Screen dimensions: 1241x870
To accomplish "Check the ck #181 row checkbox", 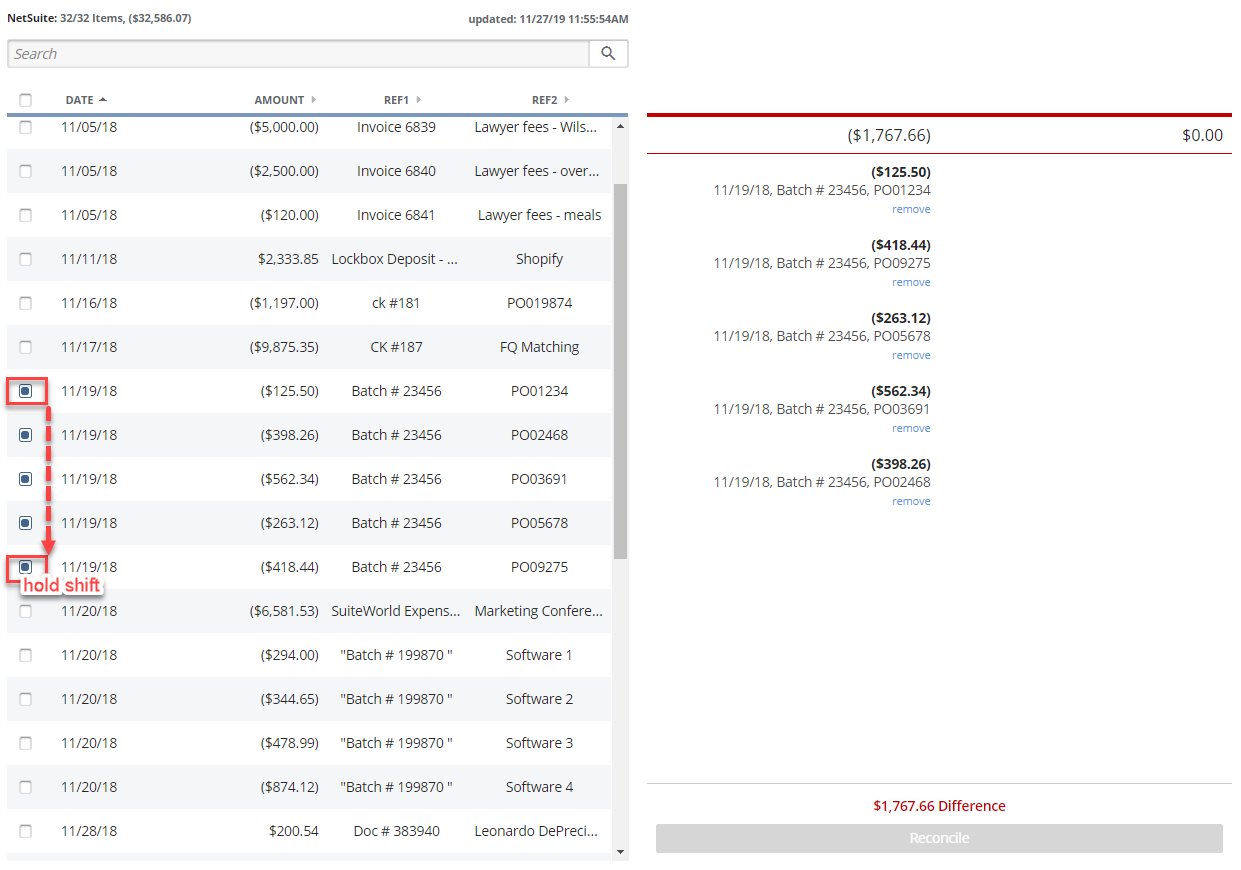I will pos(26,303).
